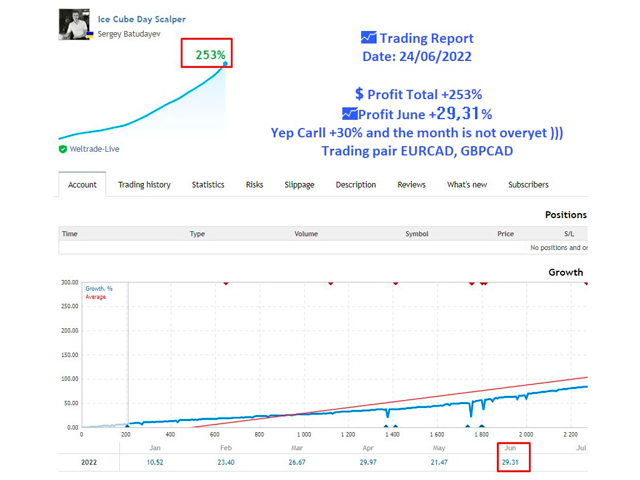Open the Ice Cube Day Scalper title link
This screenshot has height=480, width=640.
point(141,19)
